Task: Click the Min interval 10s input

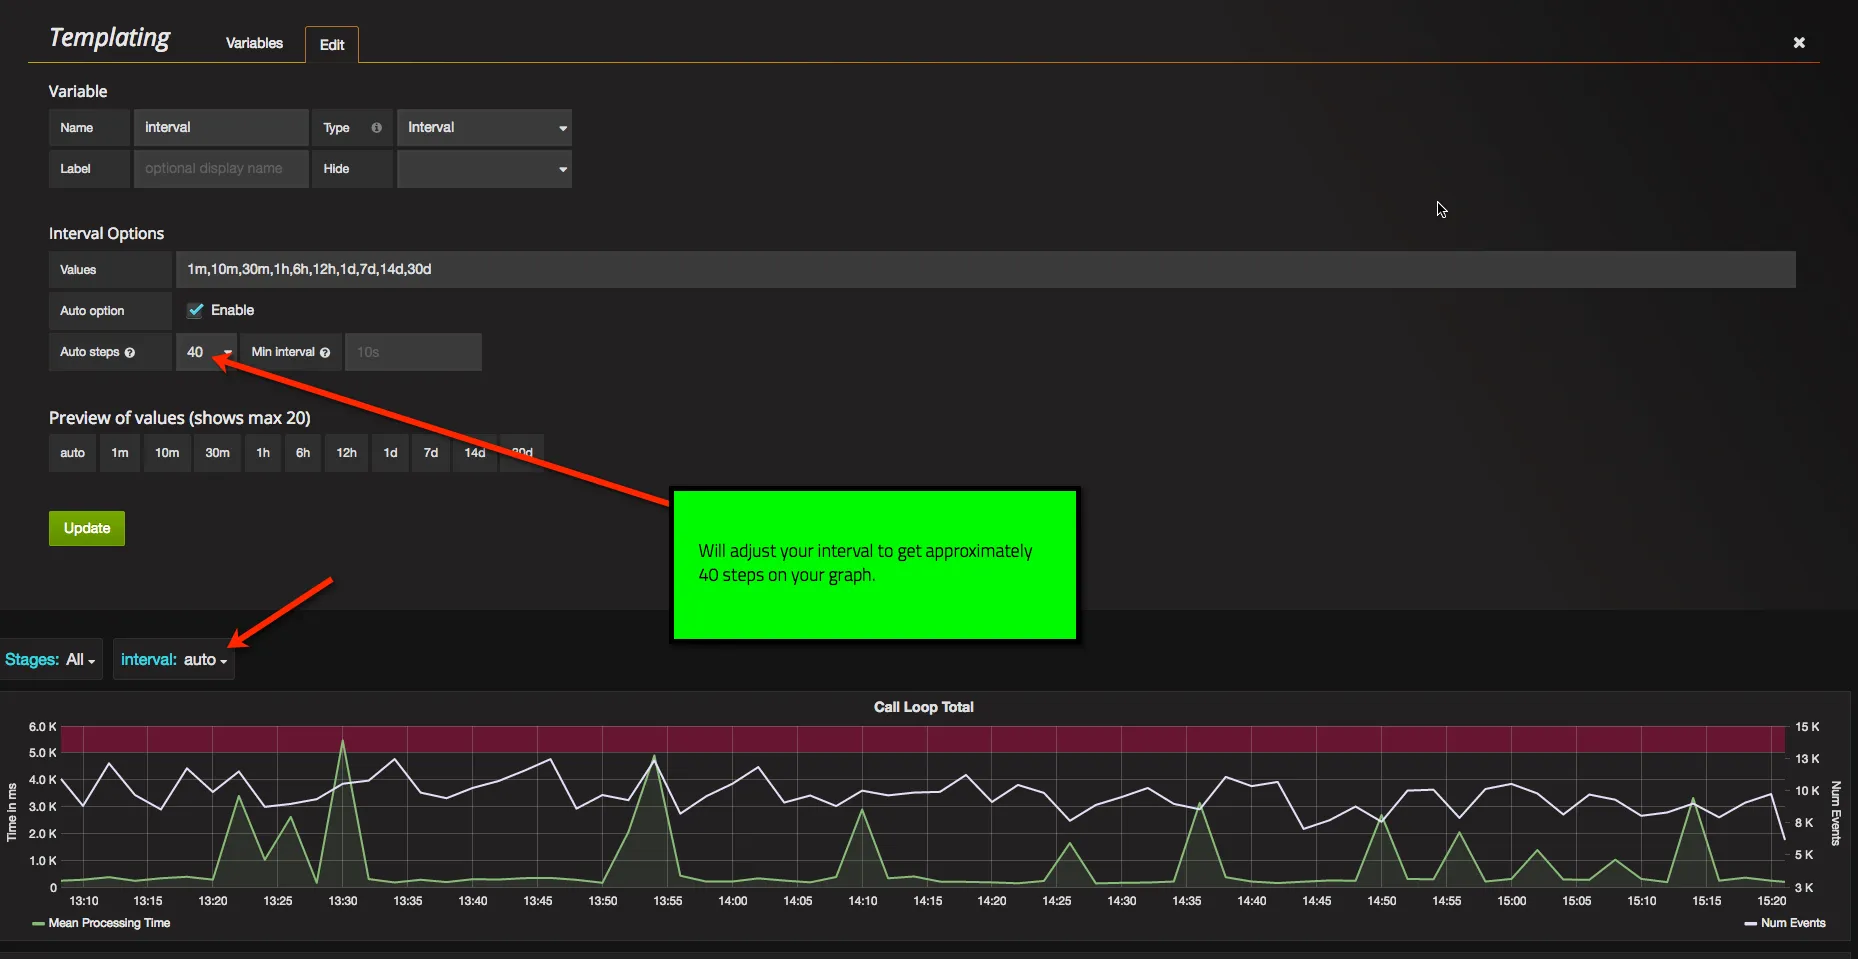Action: 413,352
